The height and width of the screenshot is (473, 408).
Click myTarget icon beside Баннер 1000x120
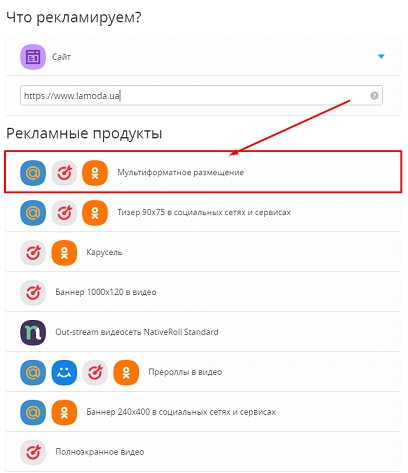[x=33, y=293]
